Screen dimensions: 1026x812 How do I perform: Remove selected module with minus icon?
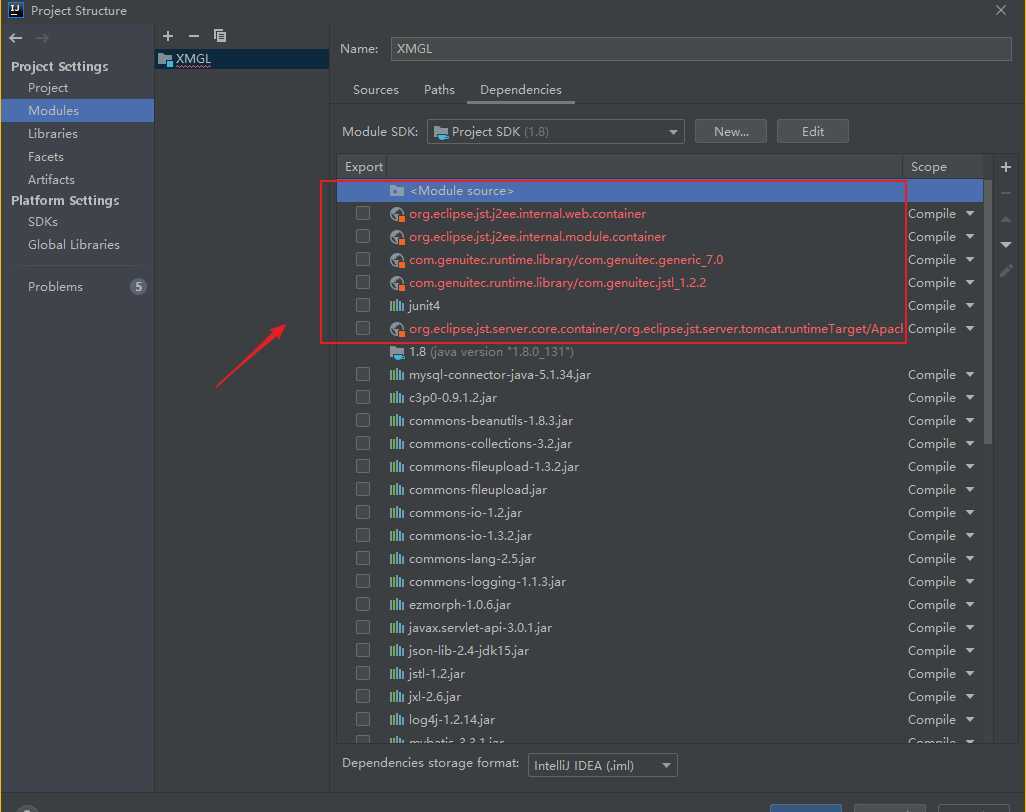tap(194, 36)
